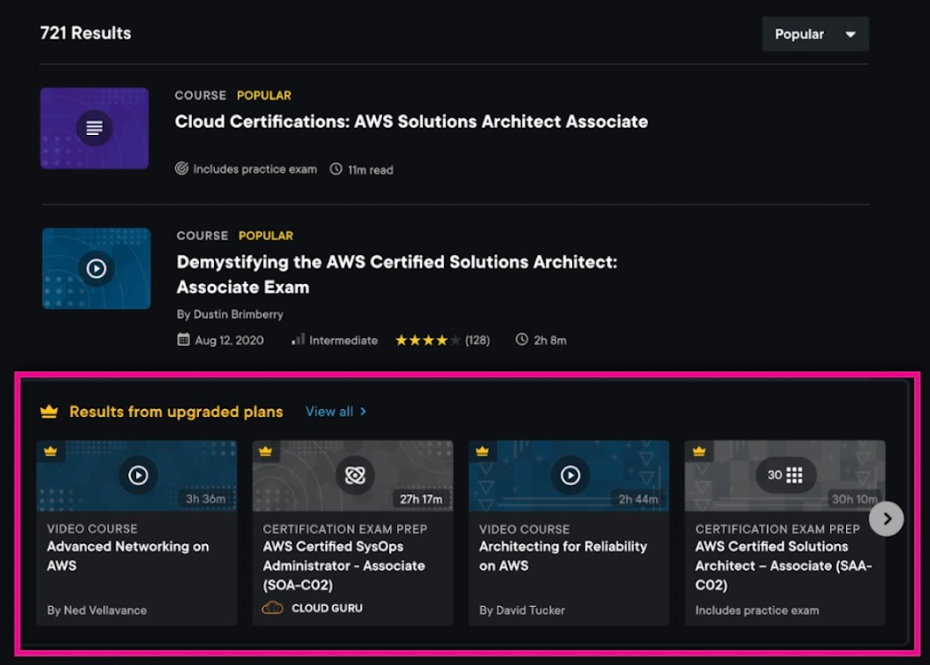Click the practice exam badge icon

181,169
